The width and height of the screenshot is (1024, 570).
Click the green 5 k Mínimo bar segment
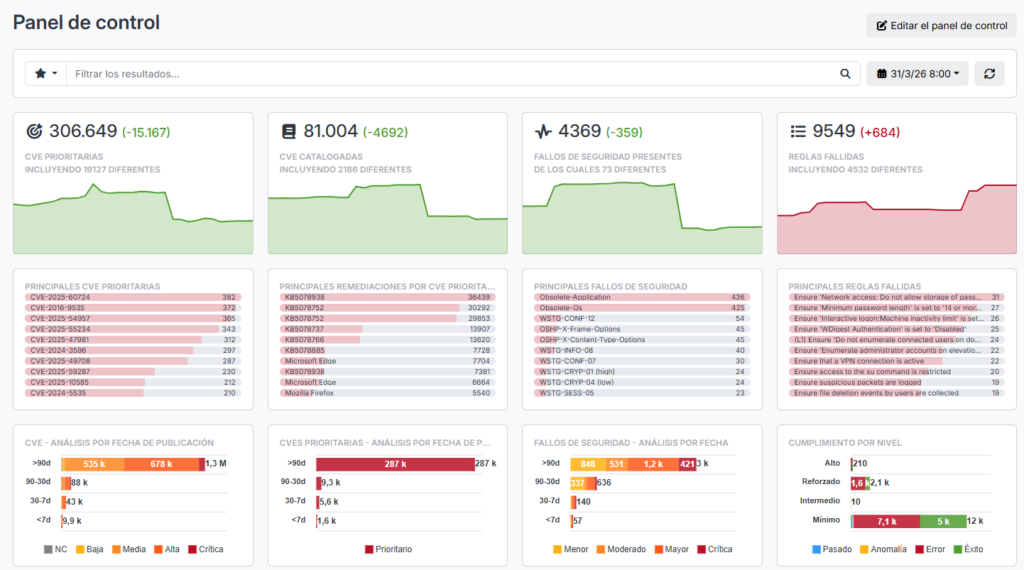[942, 521]
